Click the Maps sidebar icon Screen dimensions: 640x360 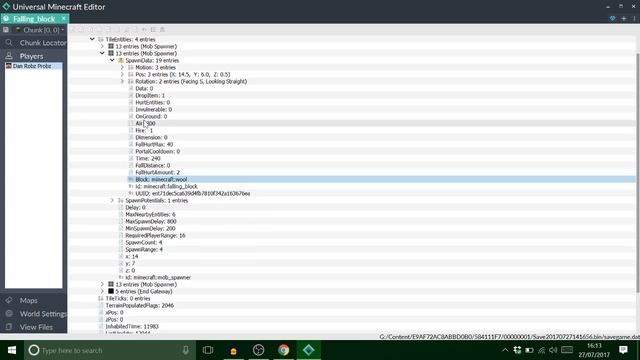(9, 300)
